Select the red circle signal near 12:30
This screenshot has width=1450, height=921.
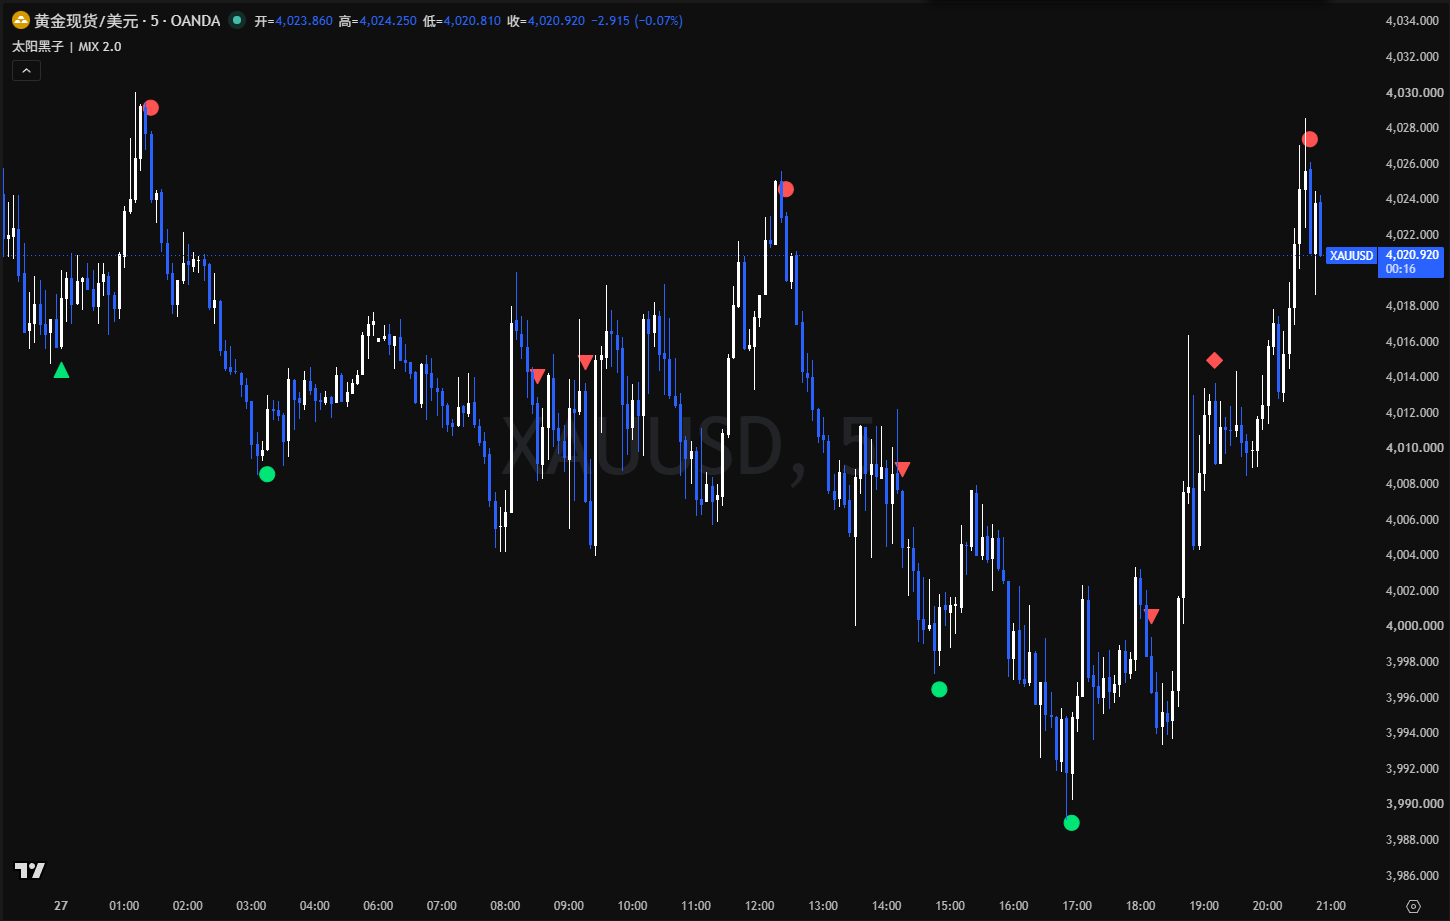(x=786, y=189)
